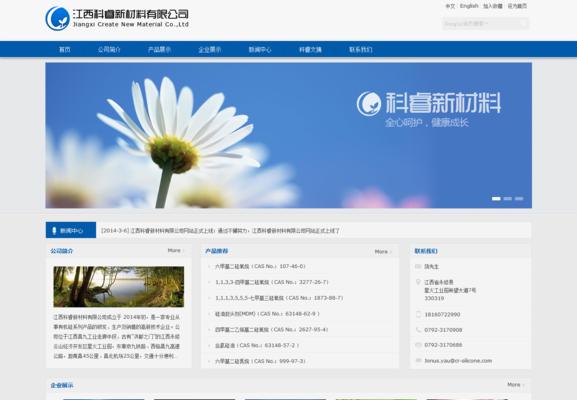Open the 产品展示 navigation menu item
Screen dimensions: 577x400
tap(159, 49)
